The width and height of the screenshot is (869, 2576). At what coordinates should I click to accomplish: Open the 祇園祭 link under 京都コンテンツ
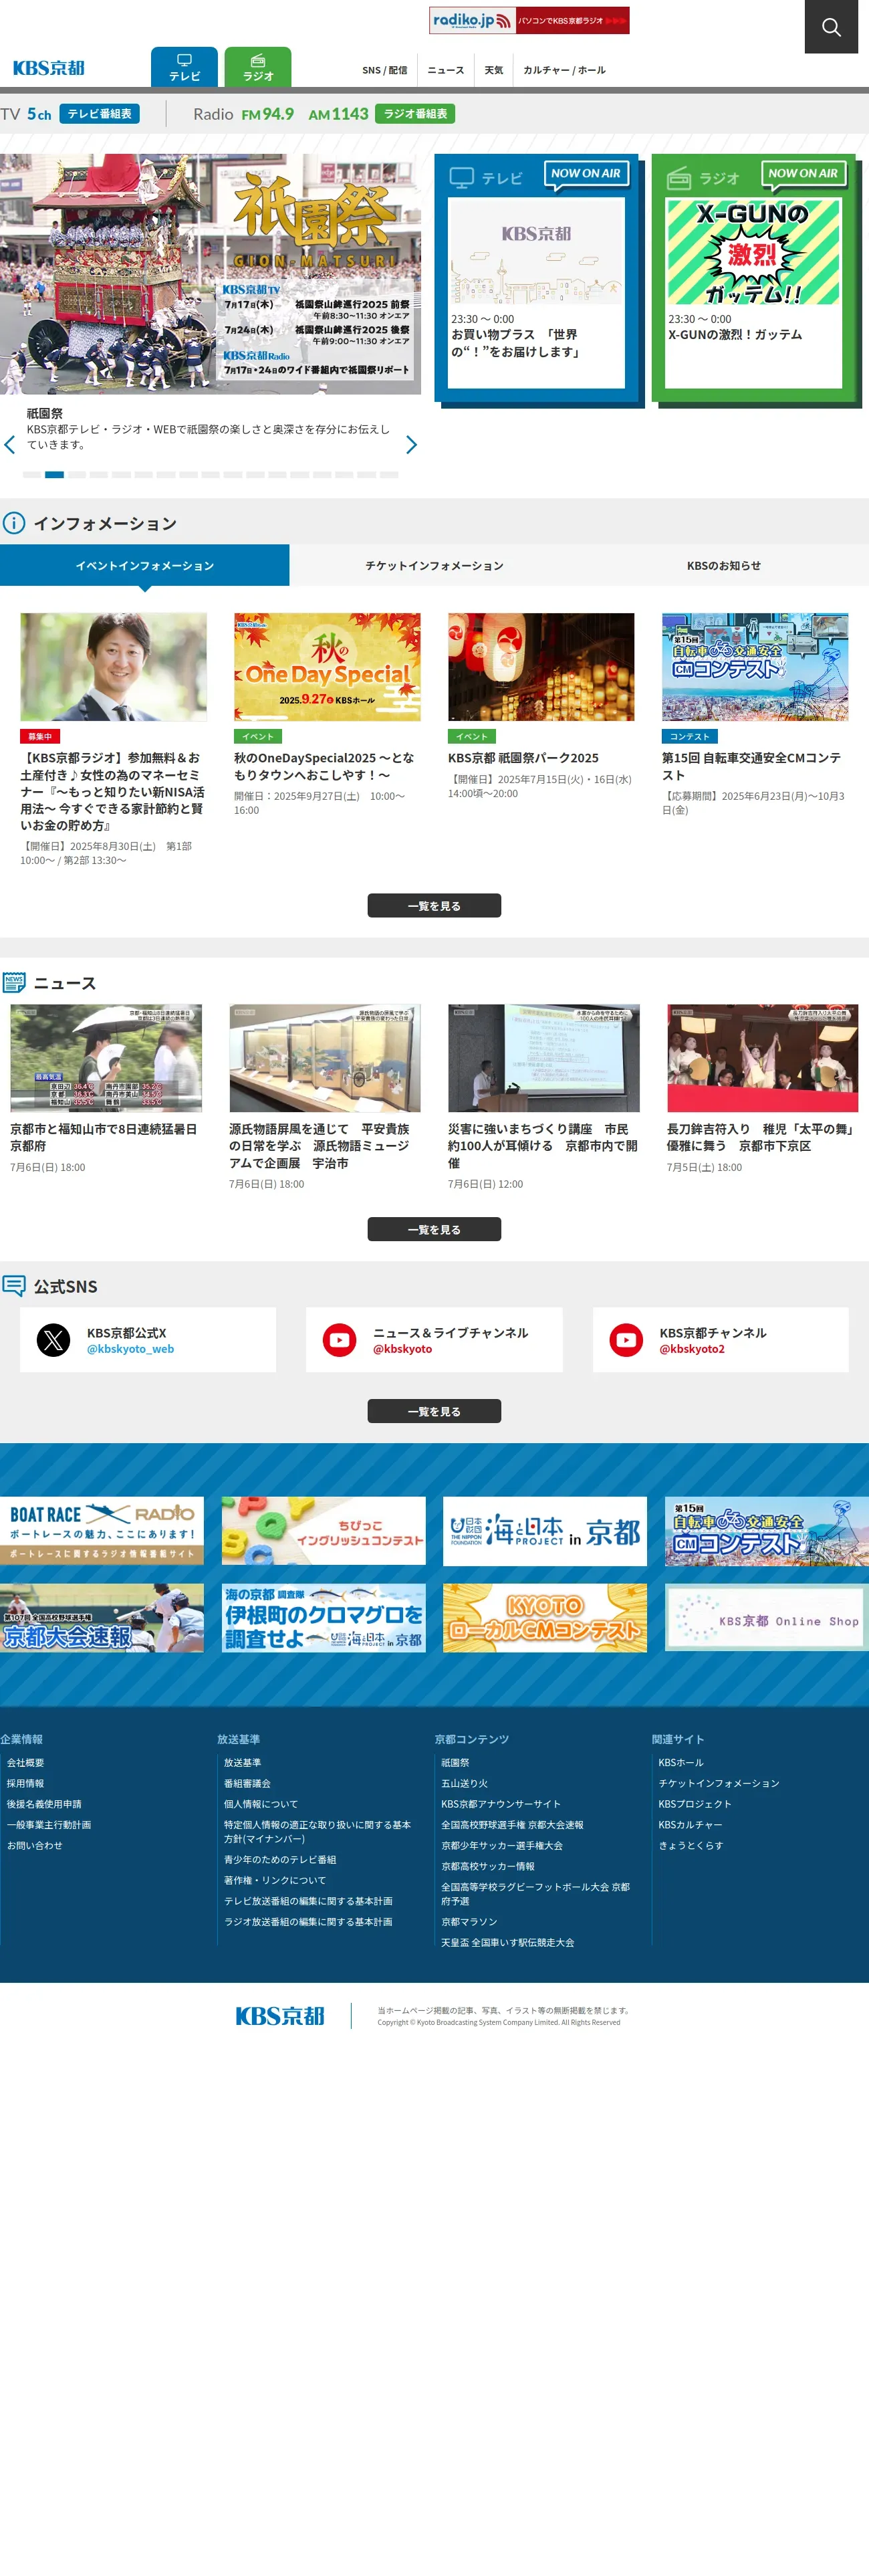(x=455, y=1763)
